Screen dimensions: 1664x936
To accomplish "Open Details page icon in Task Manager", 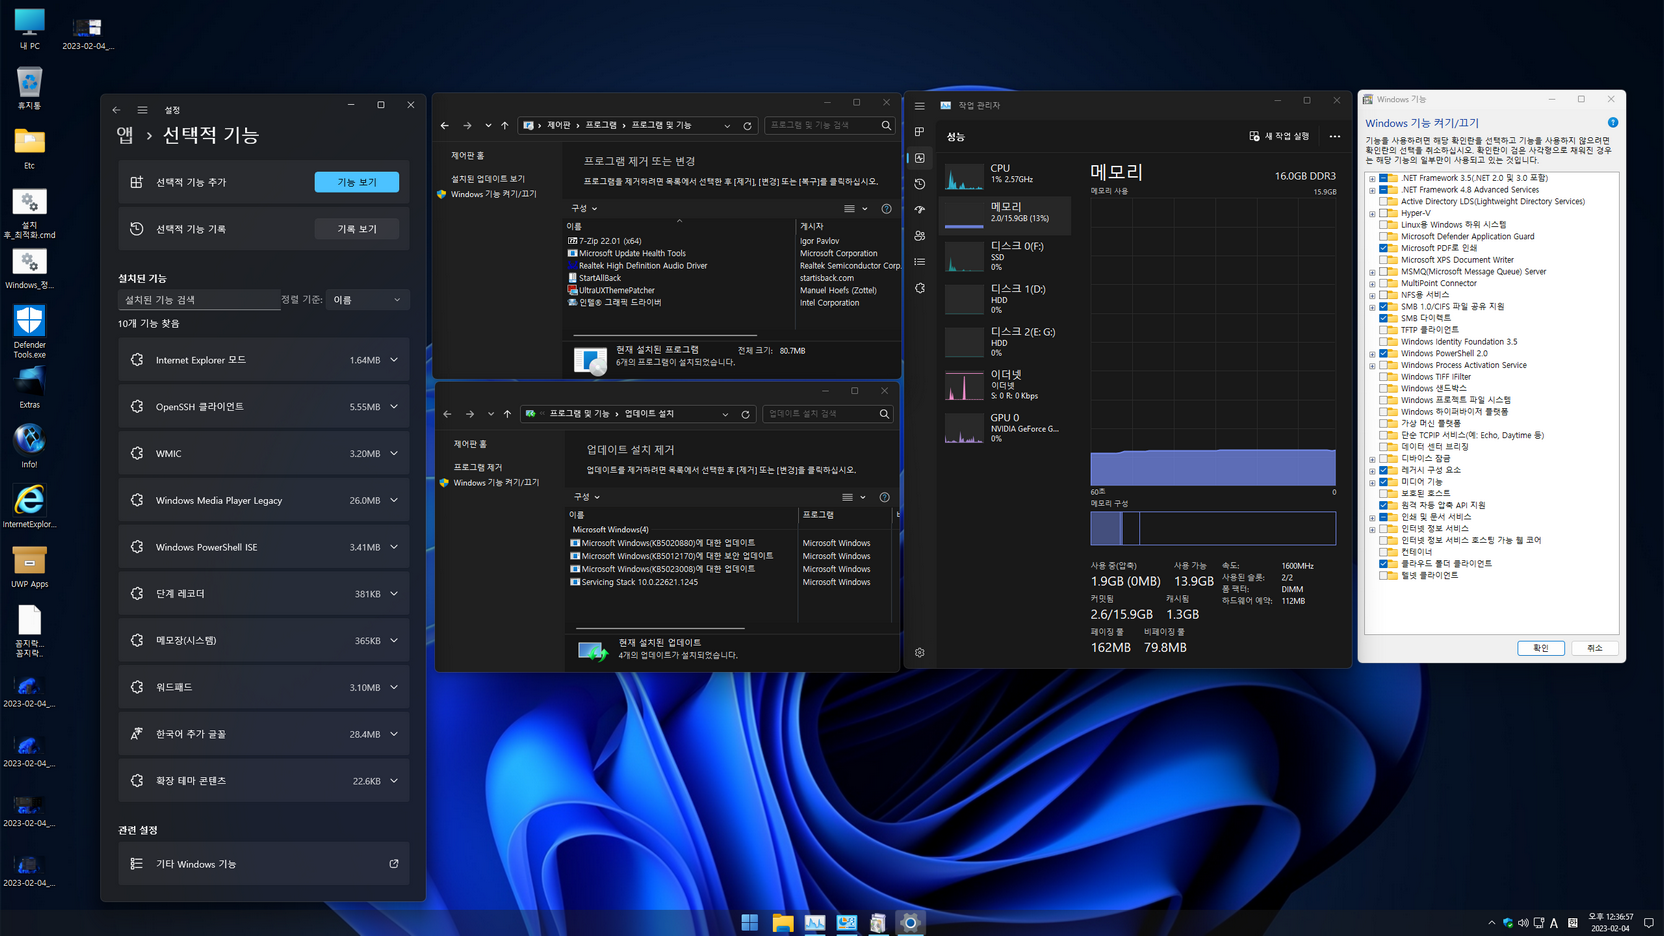I will pyautogui.click(x=920, y=262).
